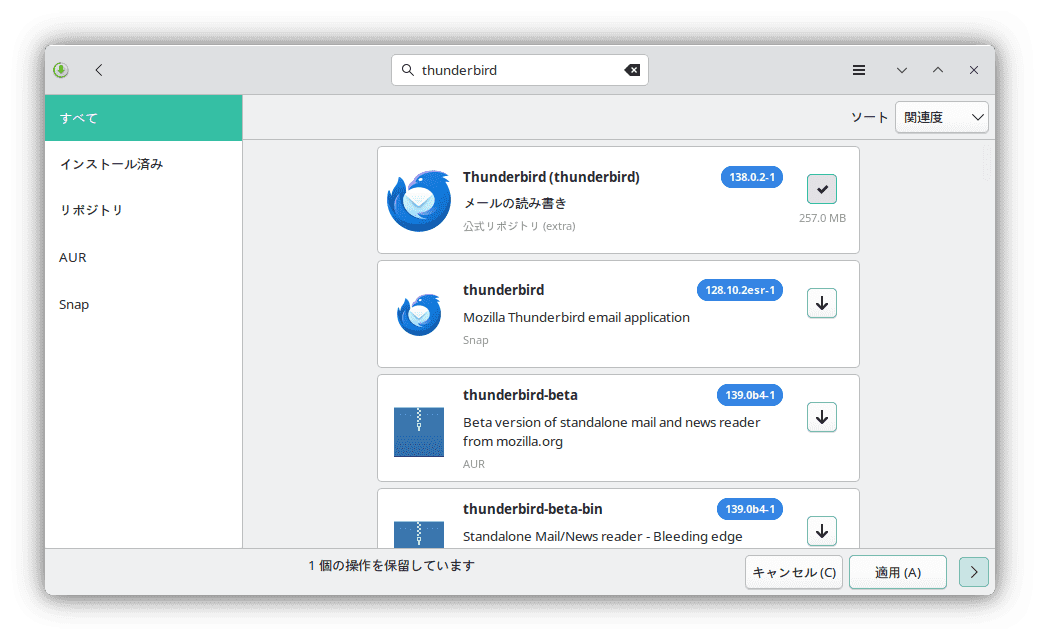The width and height of the screenshot is (1040, 640).
Task: Click the Thunderbird (thunderbird) title
Action: pyautogui.click(x=551, y=177)
